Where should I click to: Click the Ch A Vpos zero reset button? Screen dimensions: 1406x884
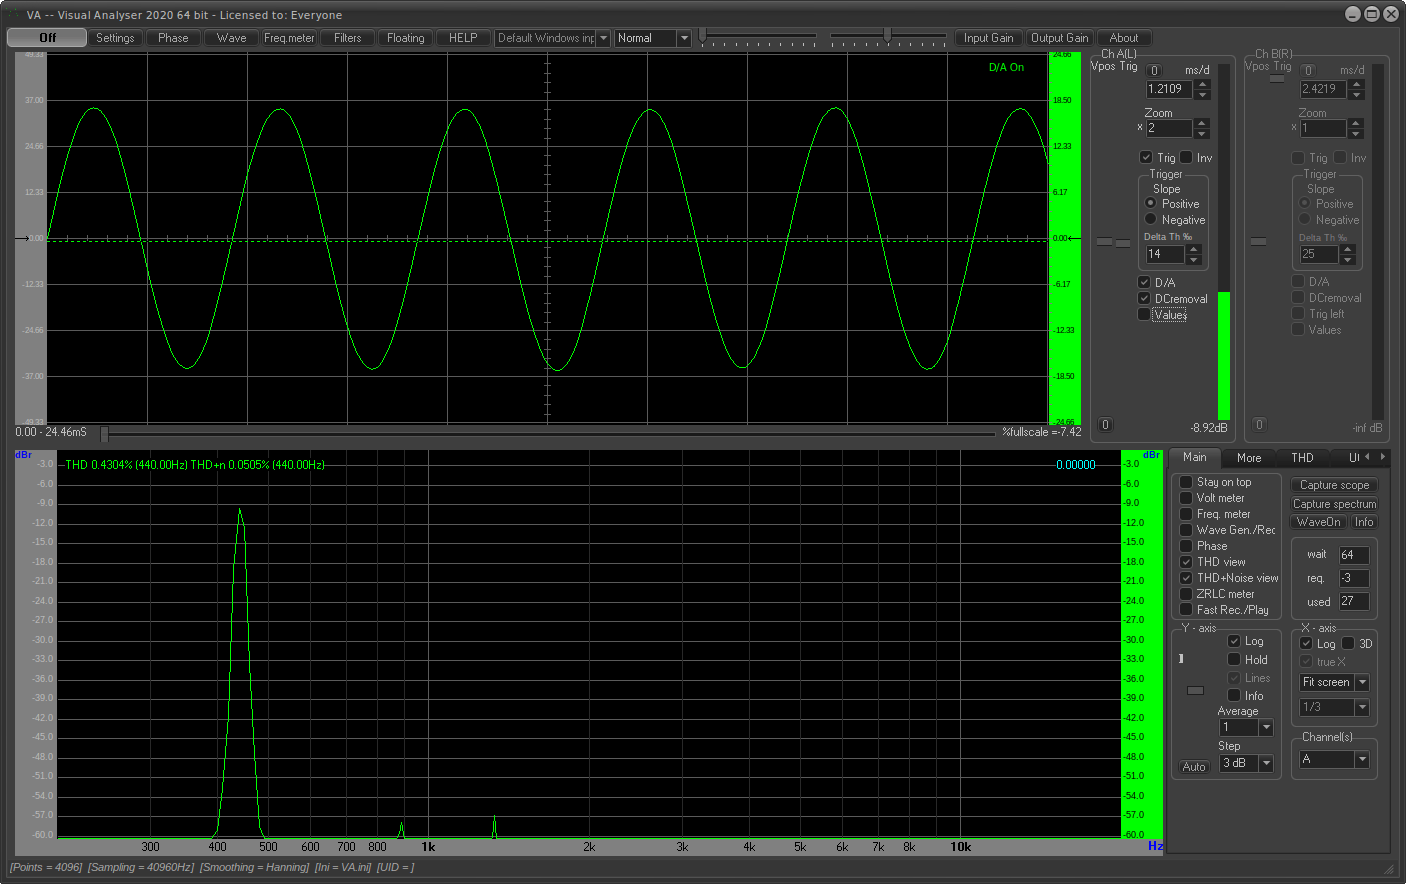[1154, 70]
